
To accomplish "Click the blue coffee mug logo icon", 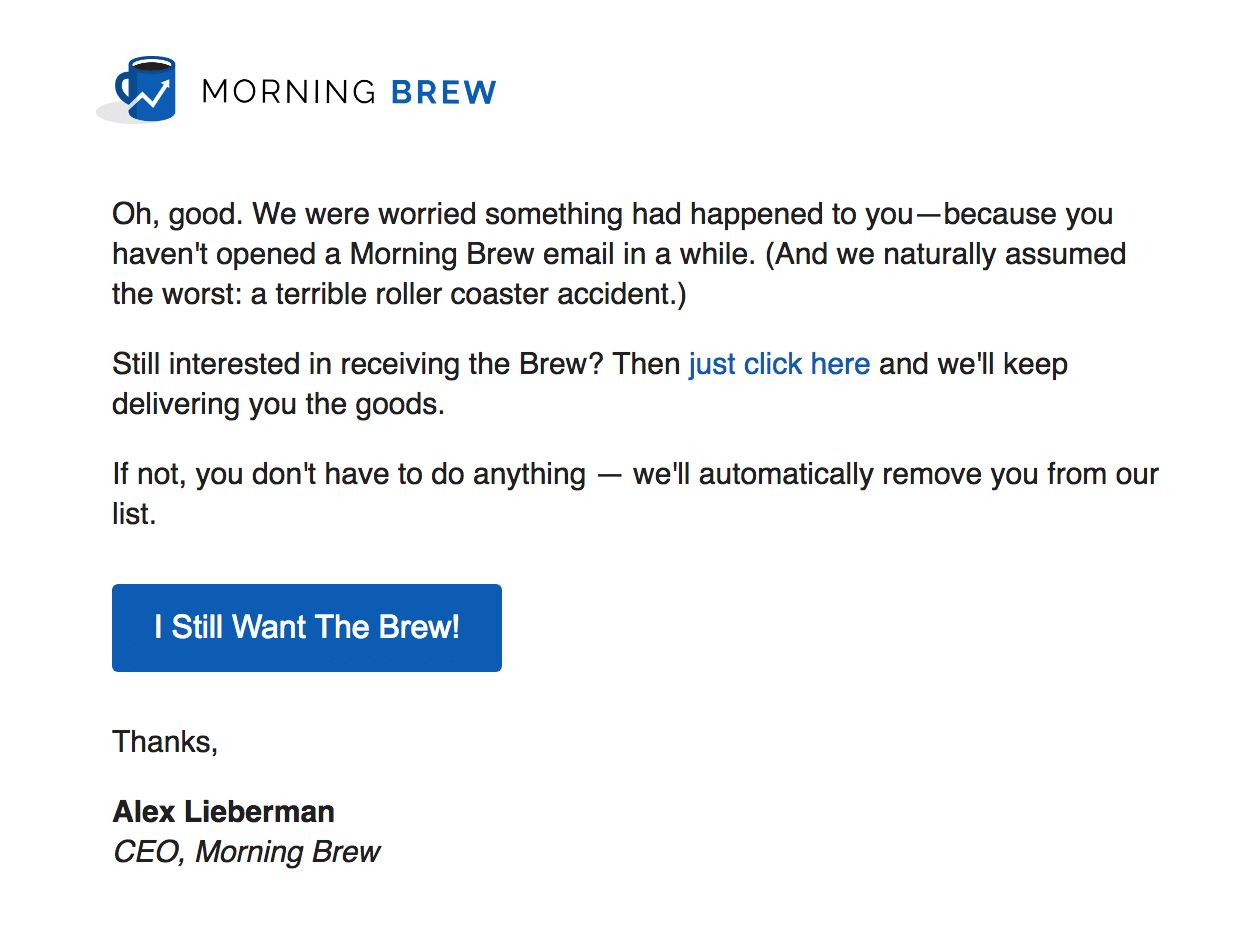I will [146, 89].
